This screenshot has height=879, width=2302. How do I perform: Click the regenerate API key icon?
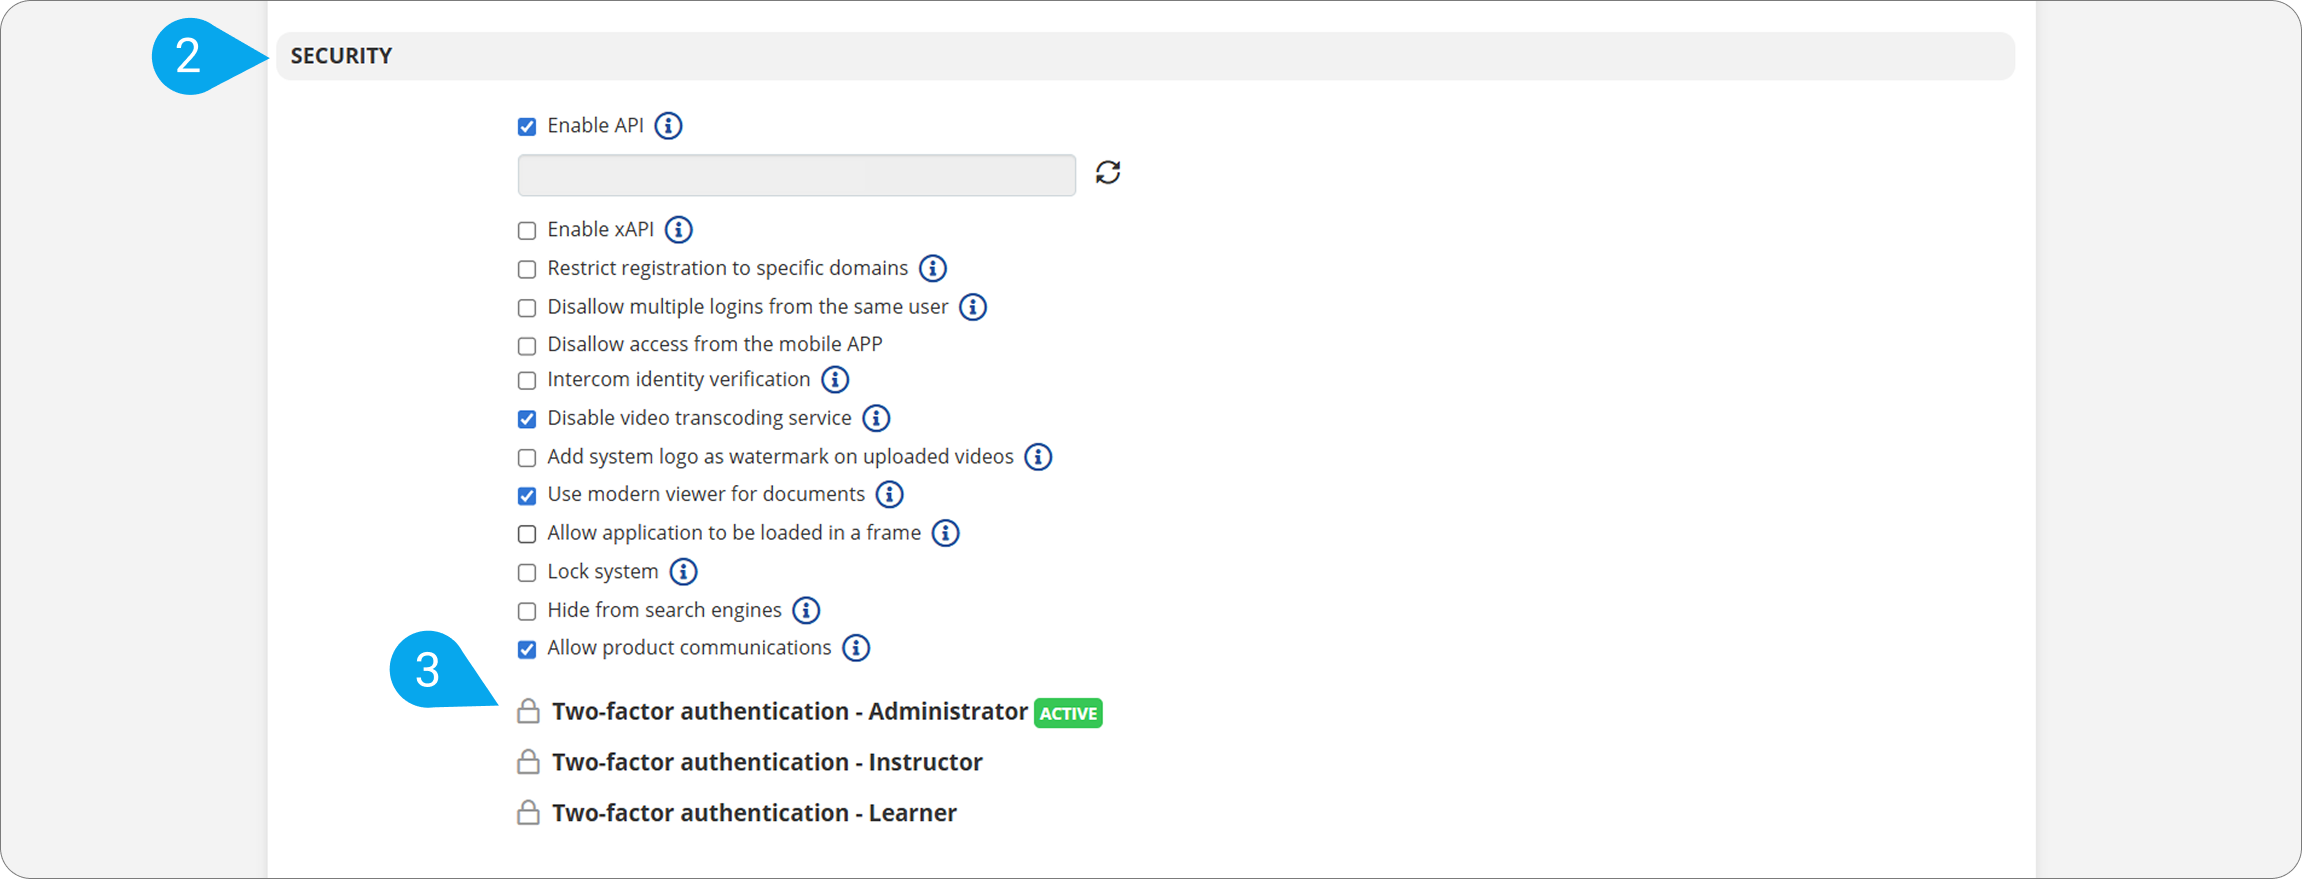click(x=1107, y=173)
